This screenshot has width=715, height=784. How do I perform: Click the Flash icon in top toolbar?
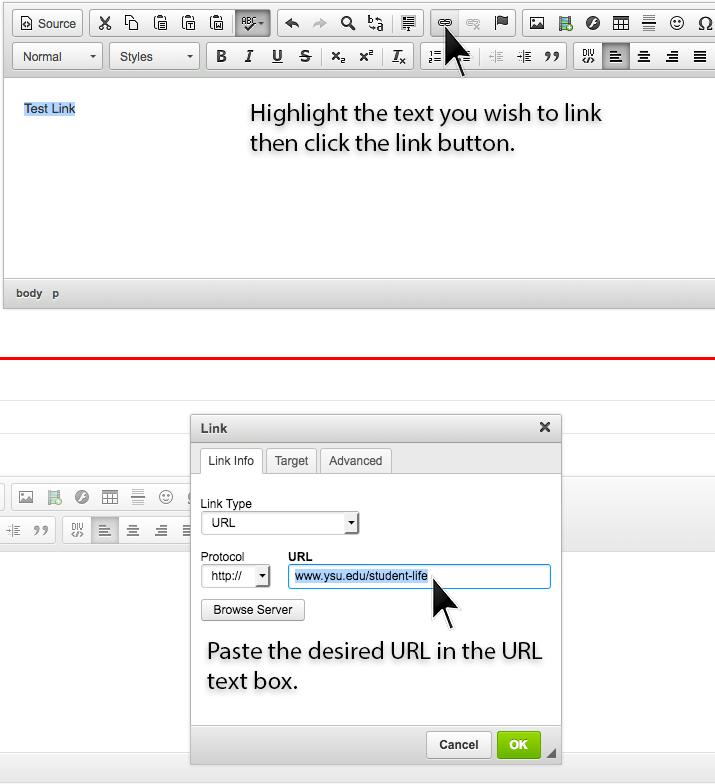coord(593,23)
